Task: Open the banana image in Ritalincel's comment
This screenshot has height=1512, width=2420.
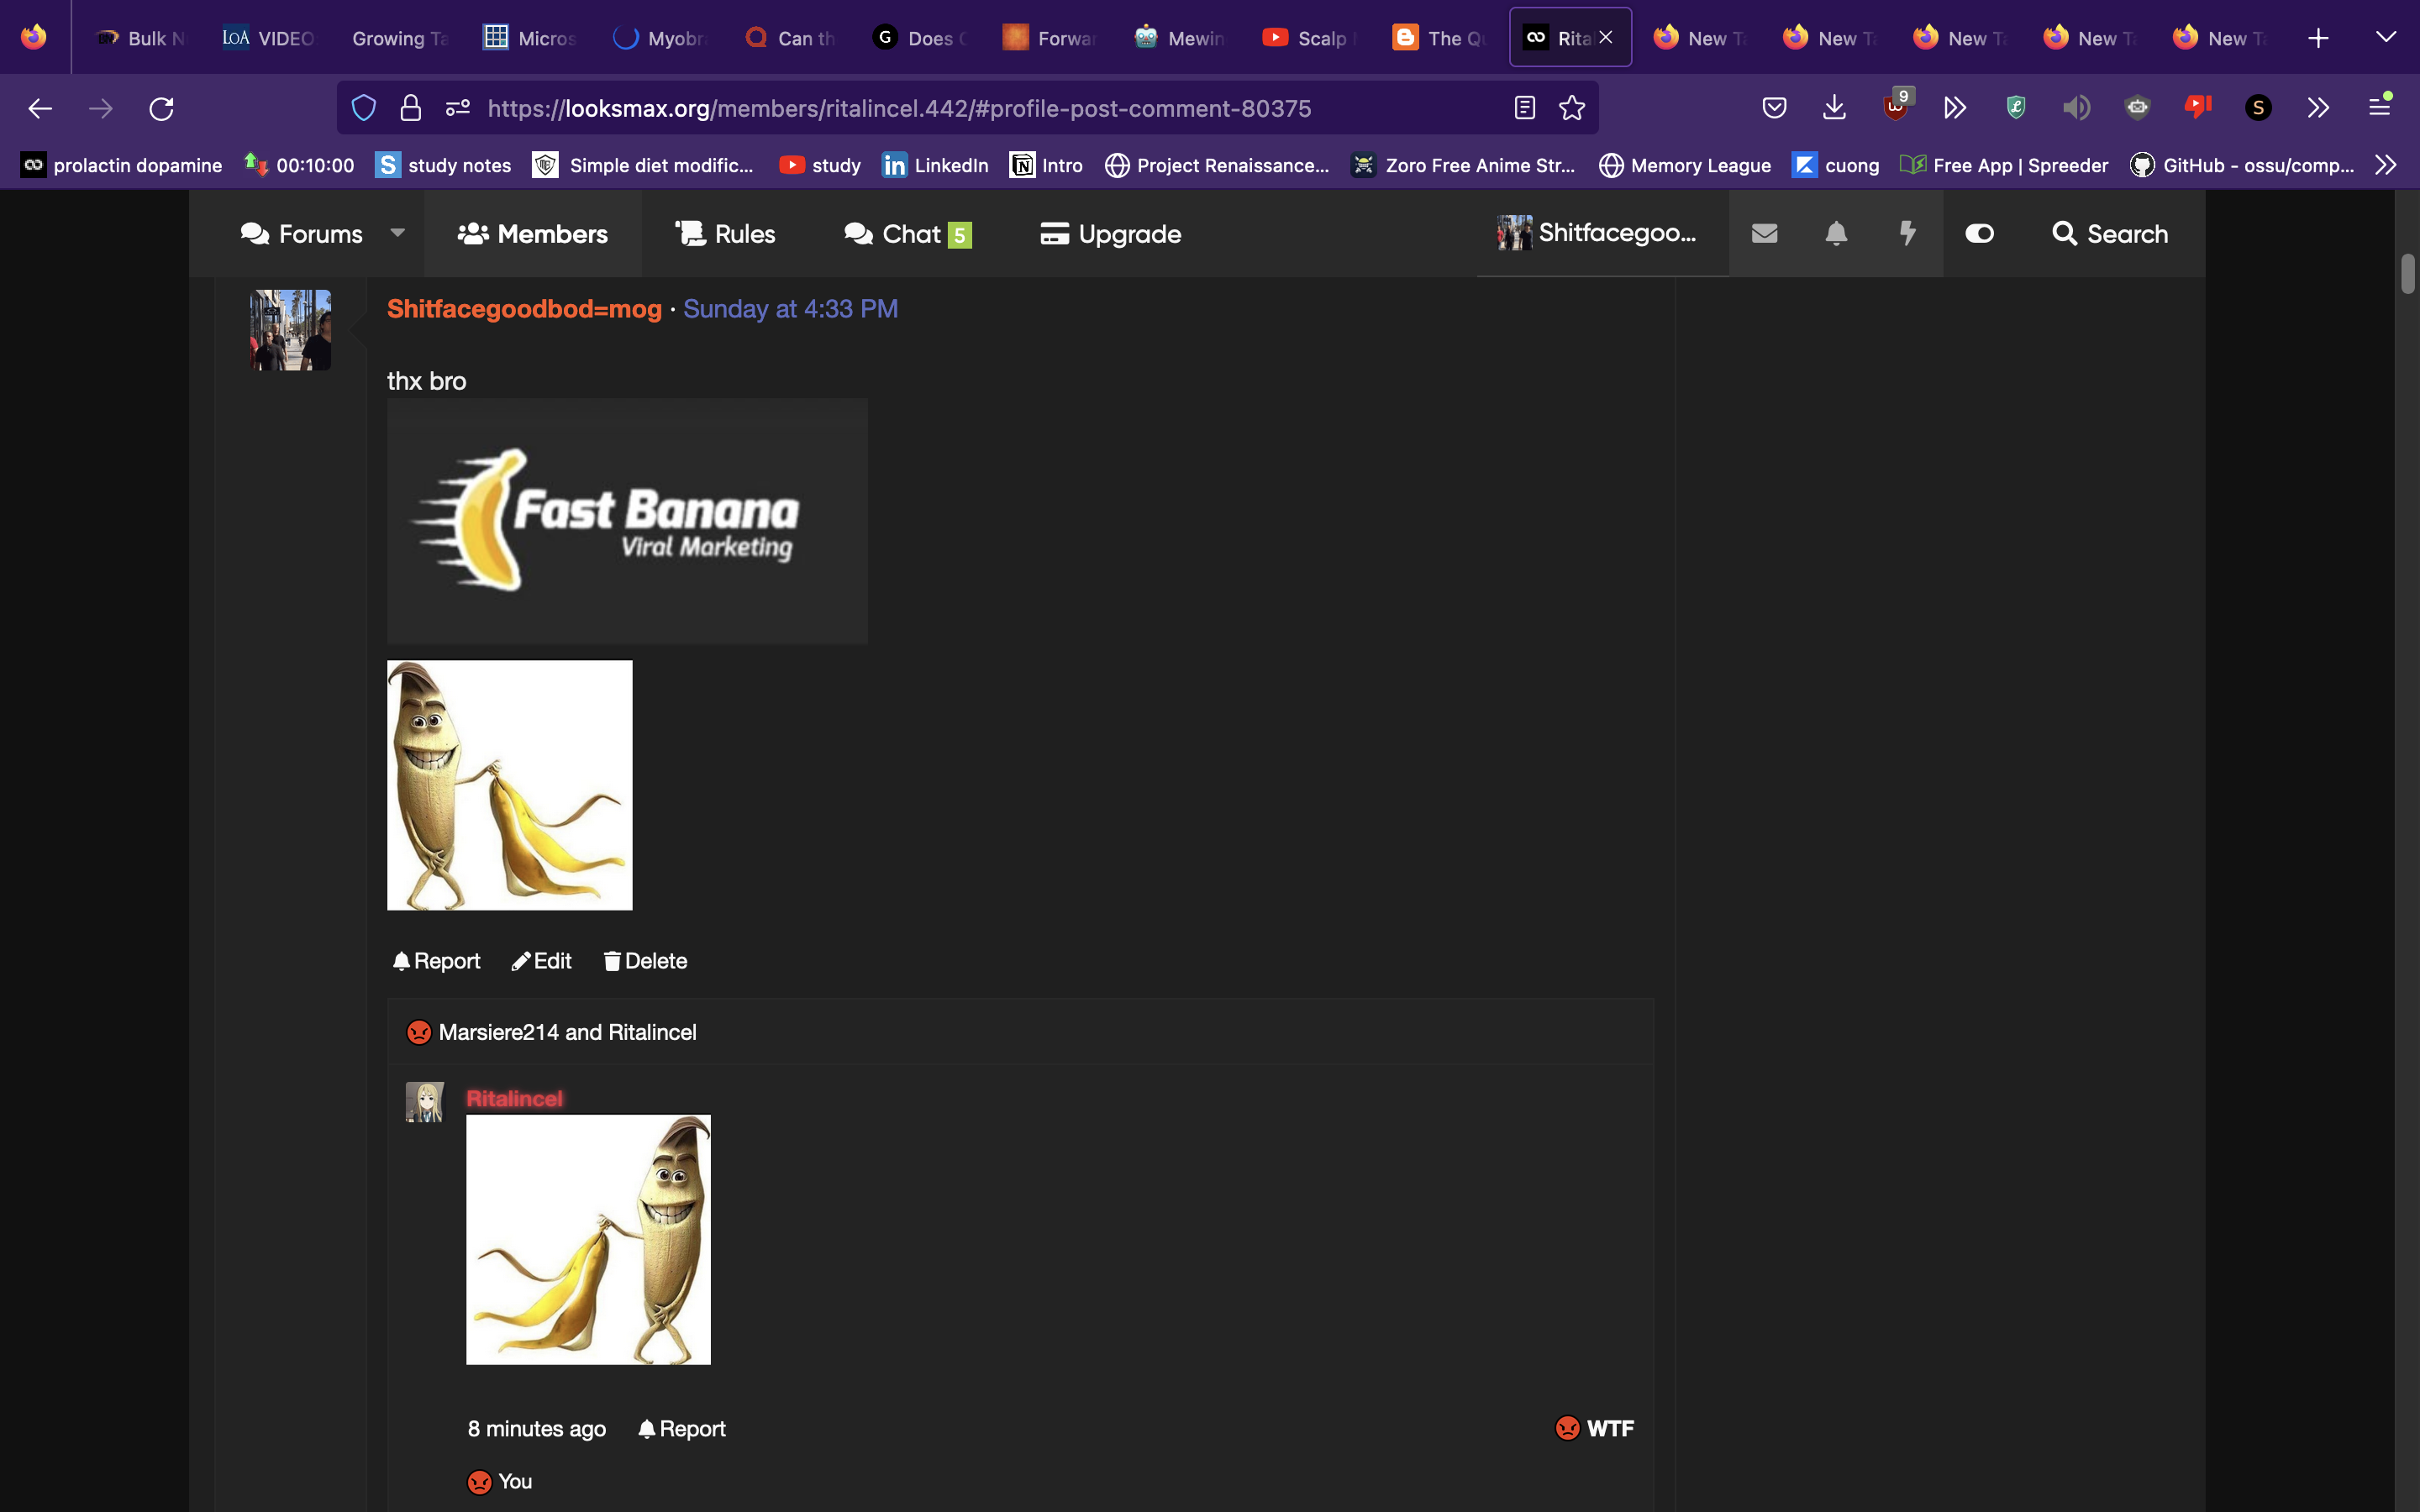Action: (588, 1238)
